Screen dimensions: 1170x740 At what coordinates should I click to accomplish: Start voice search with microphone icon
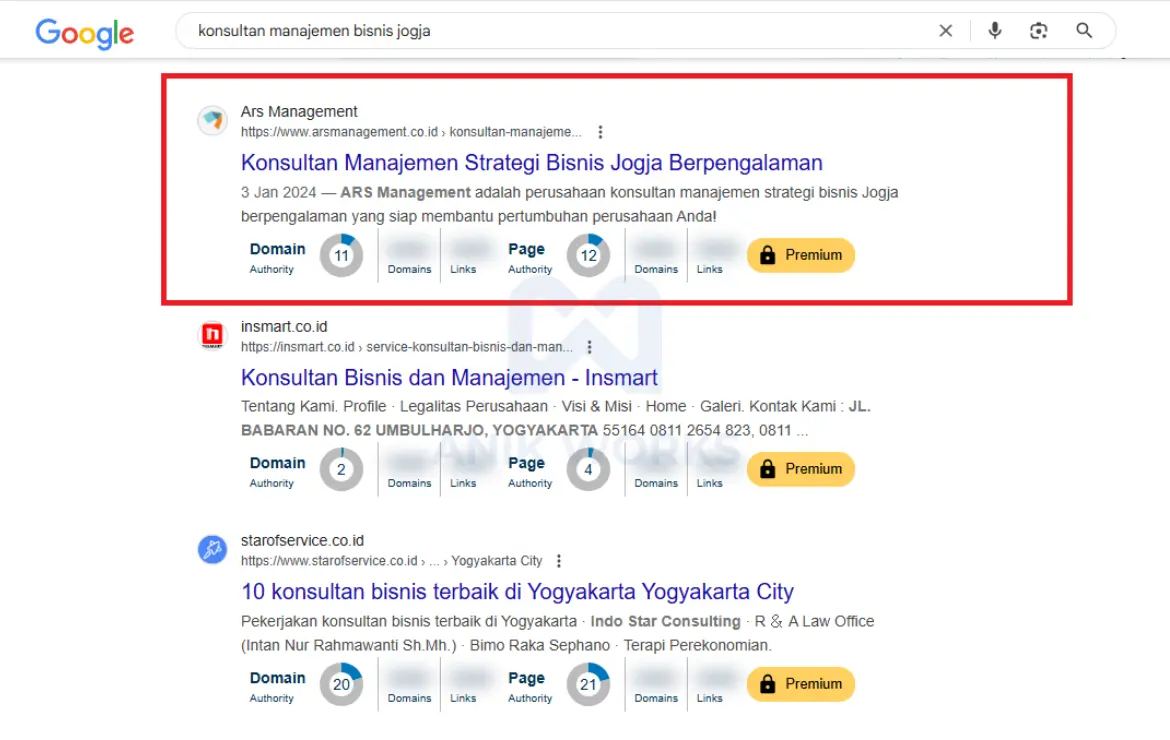[x=994, y=31]
